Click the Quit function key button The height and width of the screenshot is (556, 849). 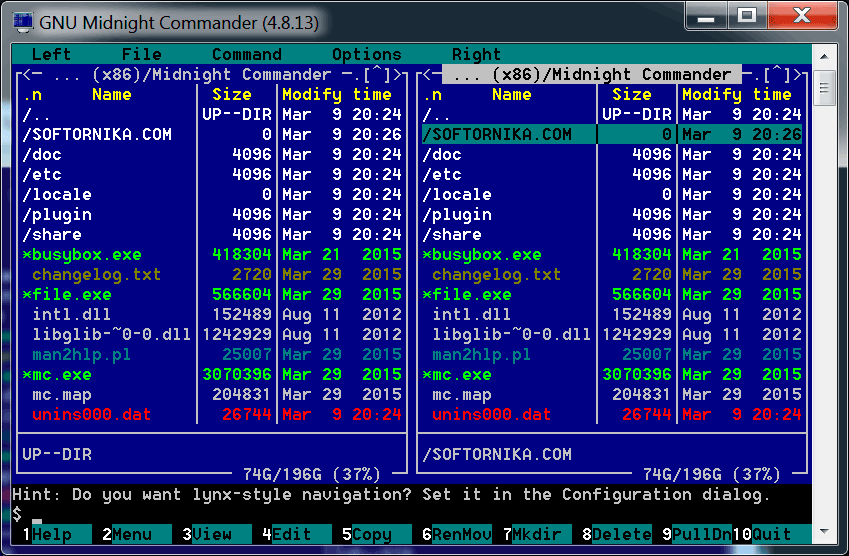click(x=771, y=534)
